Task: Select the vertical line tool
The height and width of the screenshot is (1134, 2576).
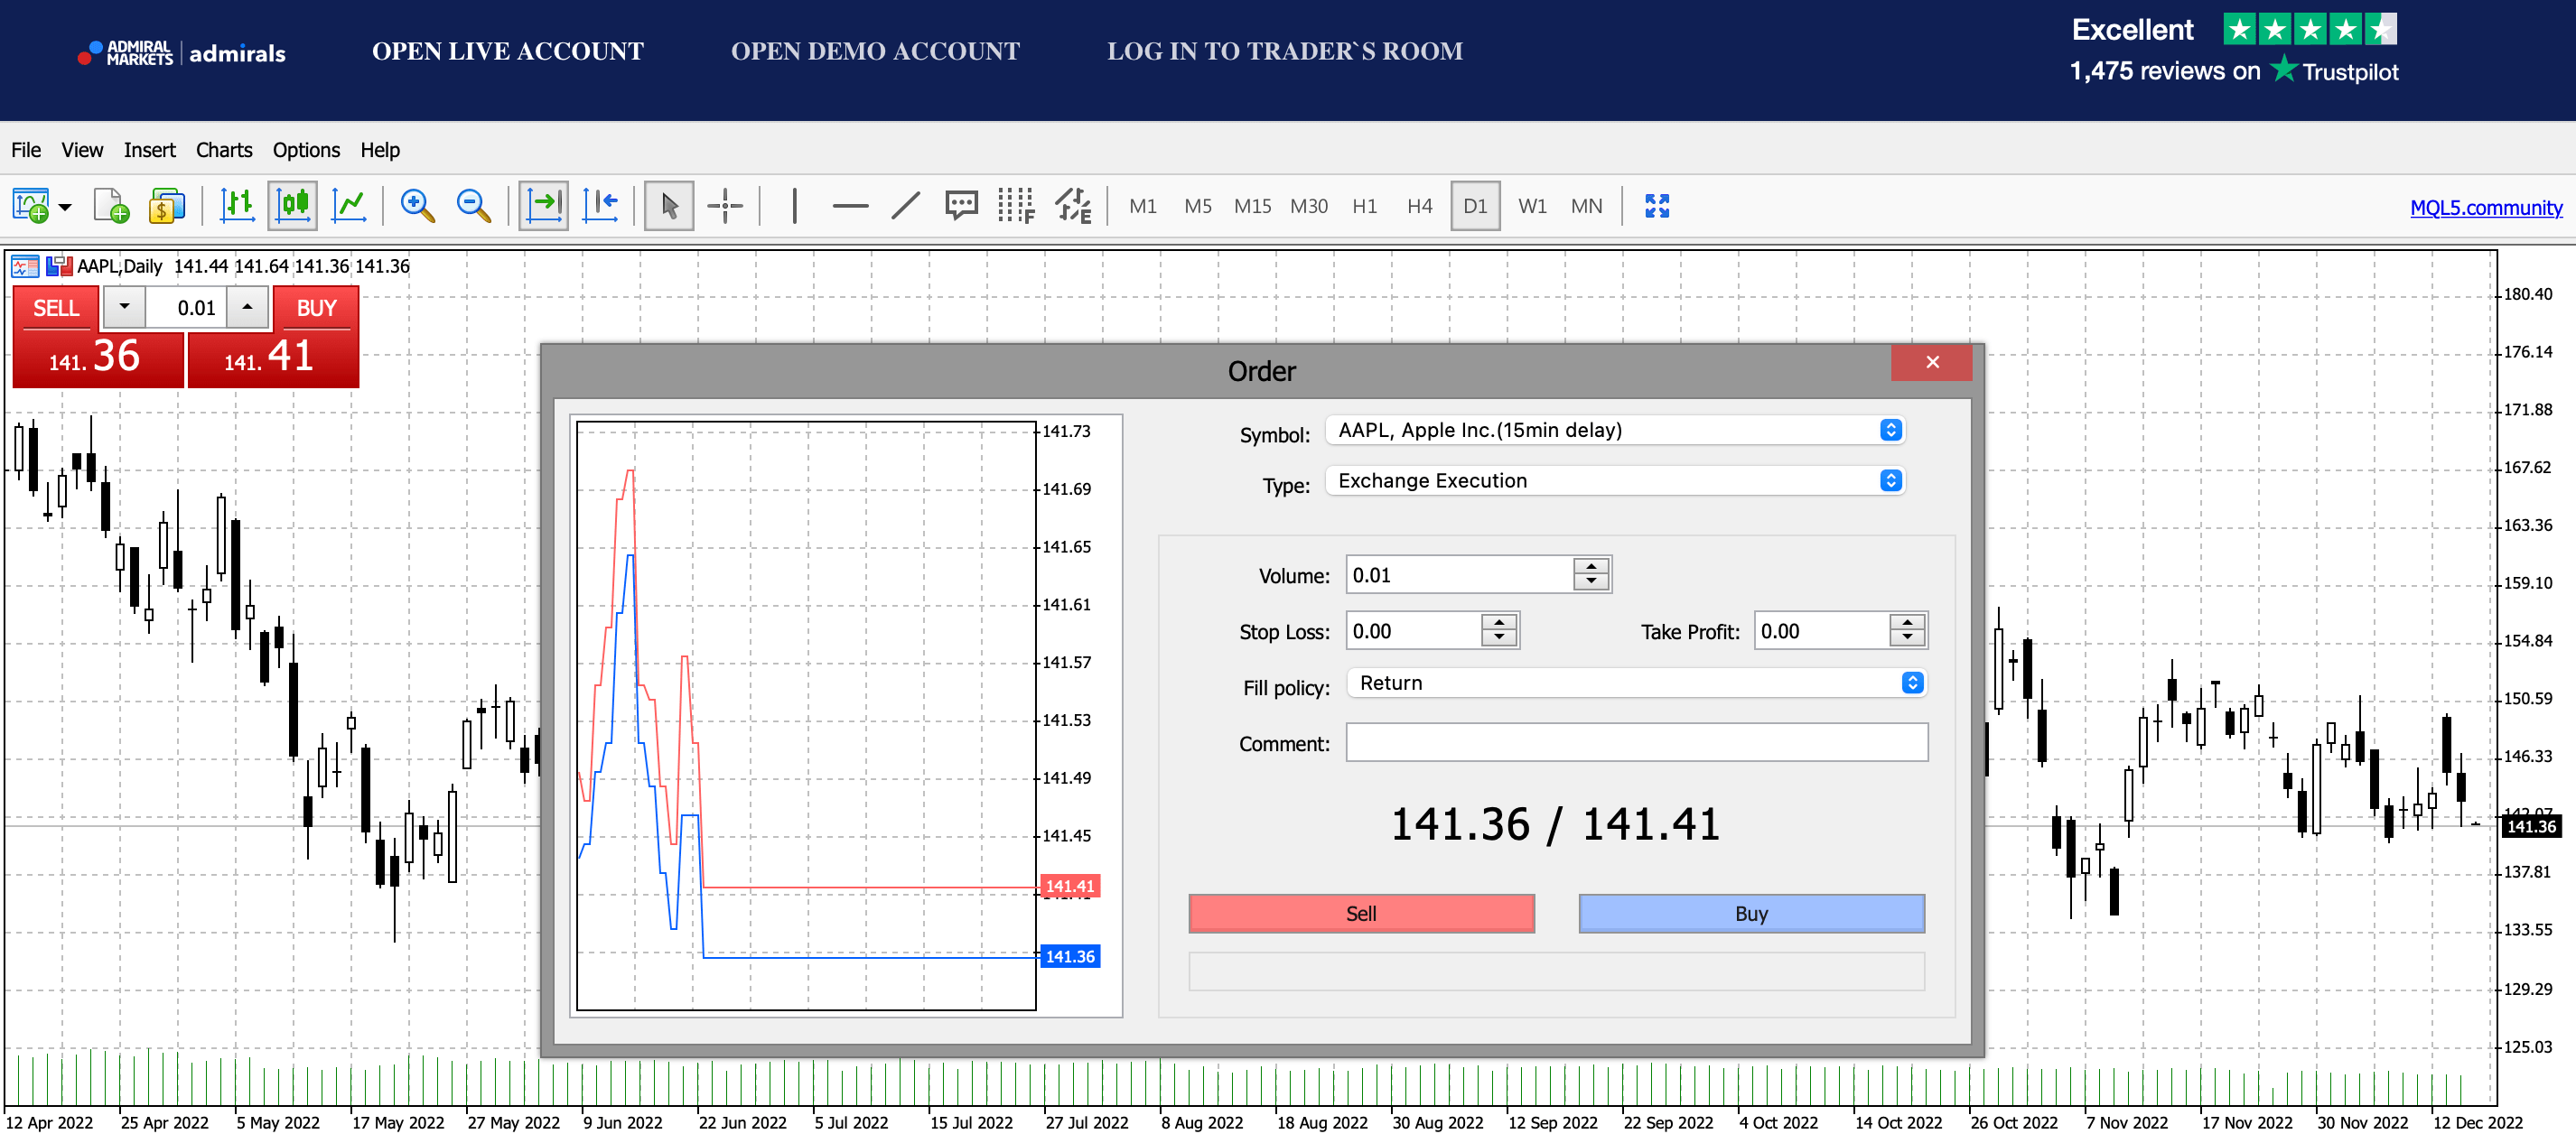Action: (794, 206)
